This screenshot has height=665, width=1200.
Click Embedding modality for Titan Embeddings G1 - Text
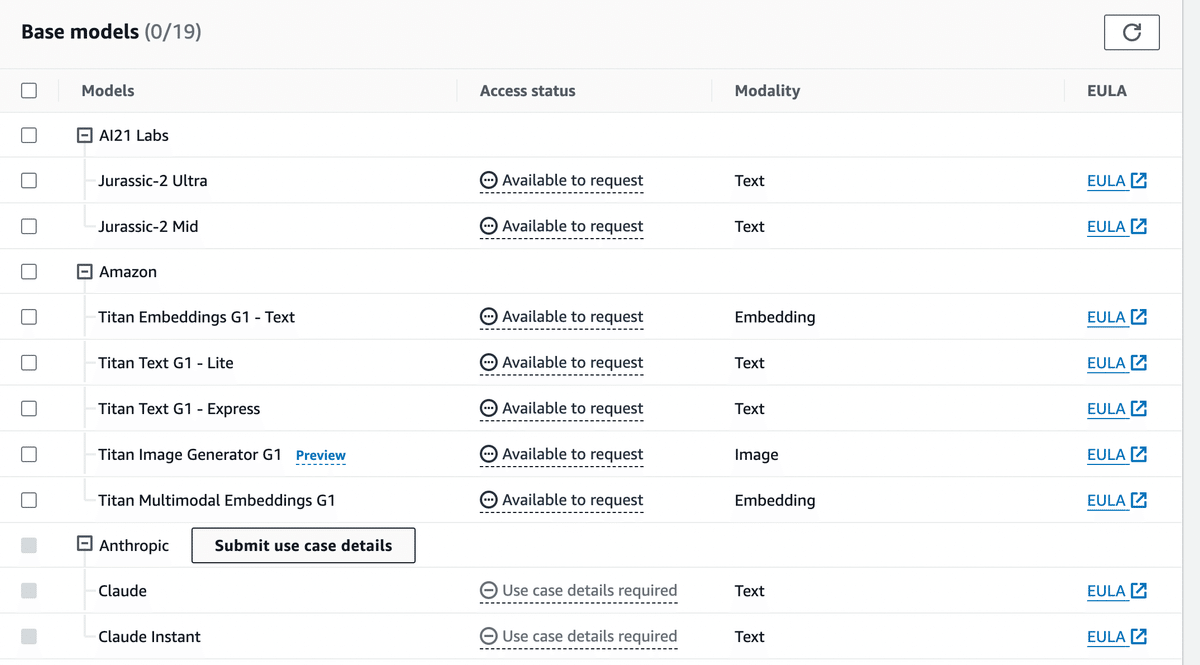[x=775, y=317]
